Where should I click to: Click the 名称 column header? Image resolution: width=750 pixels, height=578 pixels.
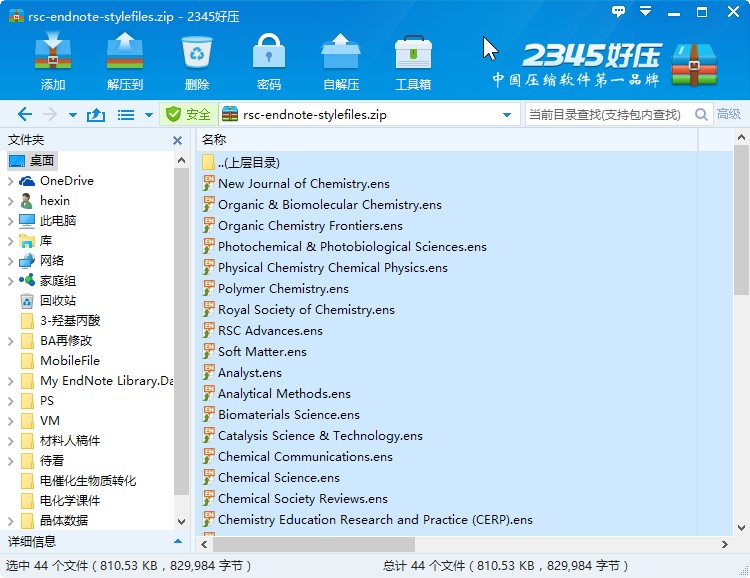(213, 140)
